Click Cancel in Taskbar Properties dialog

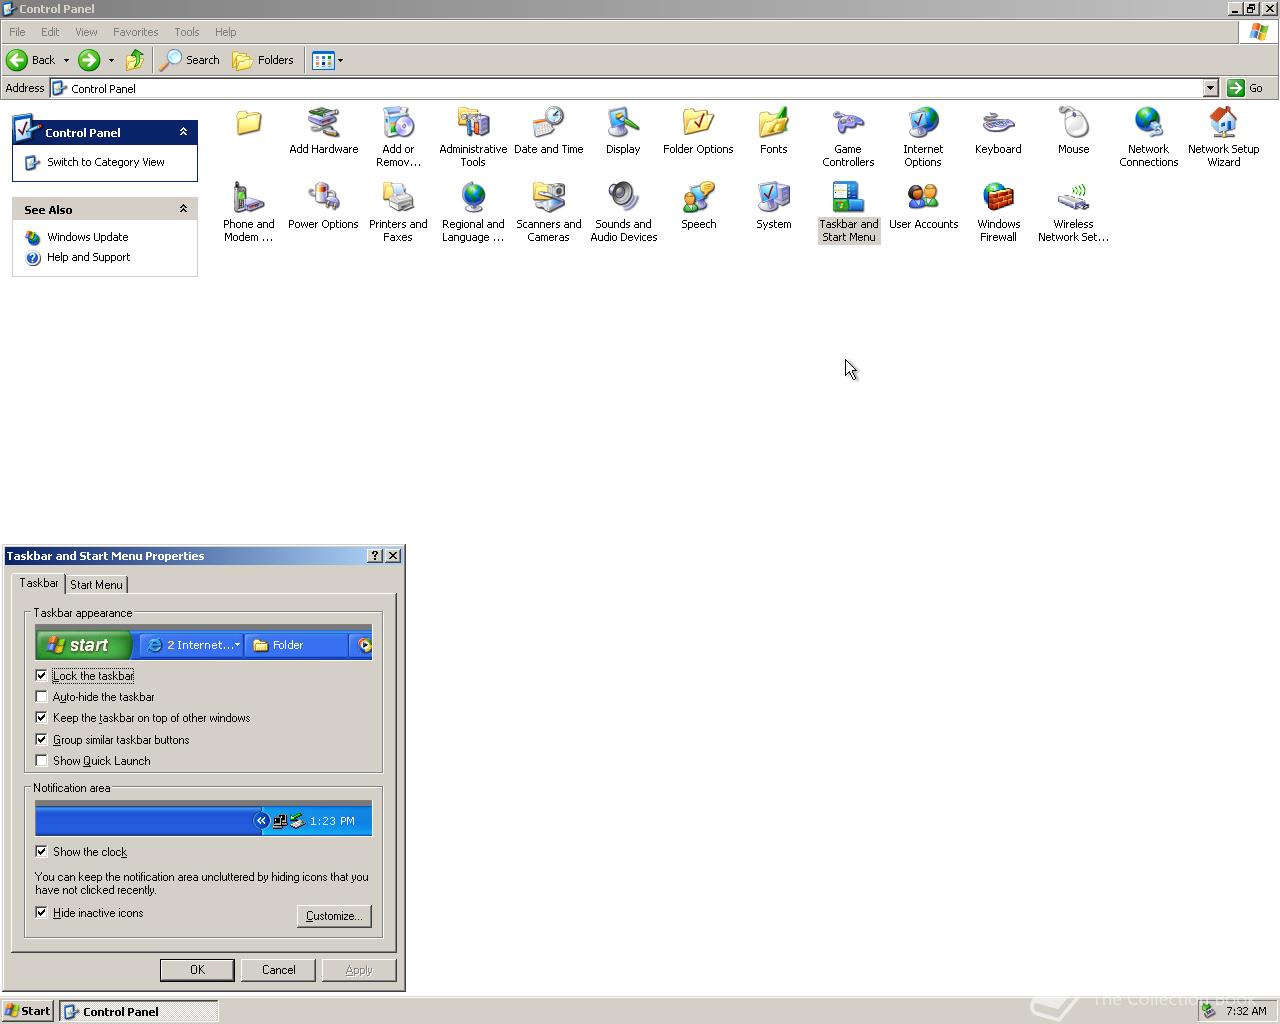tap(278, 970)
